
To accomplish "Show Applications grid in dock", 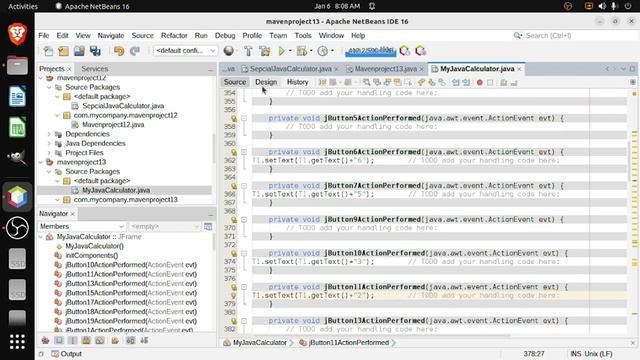I will (17, 342).
